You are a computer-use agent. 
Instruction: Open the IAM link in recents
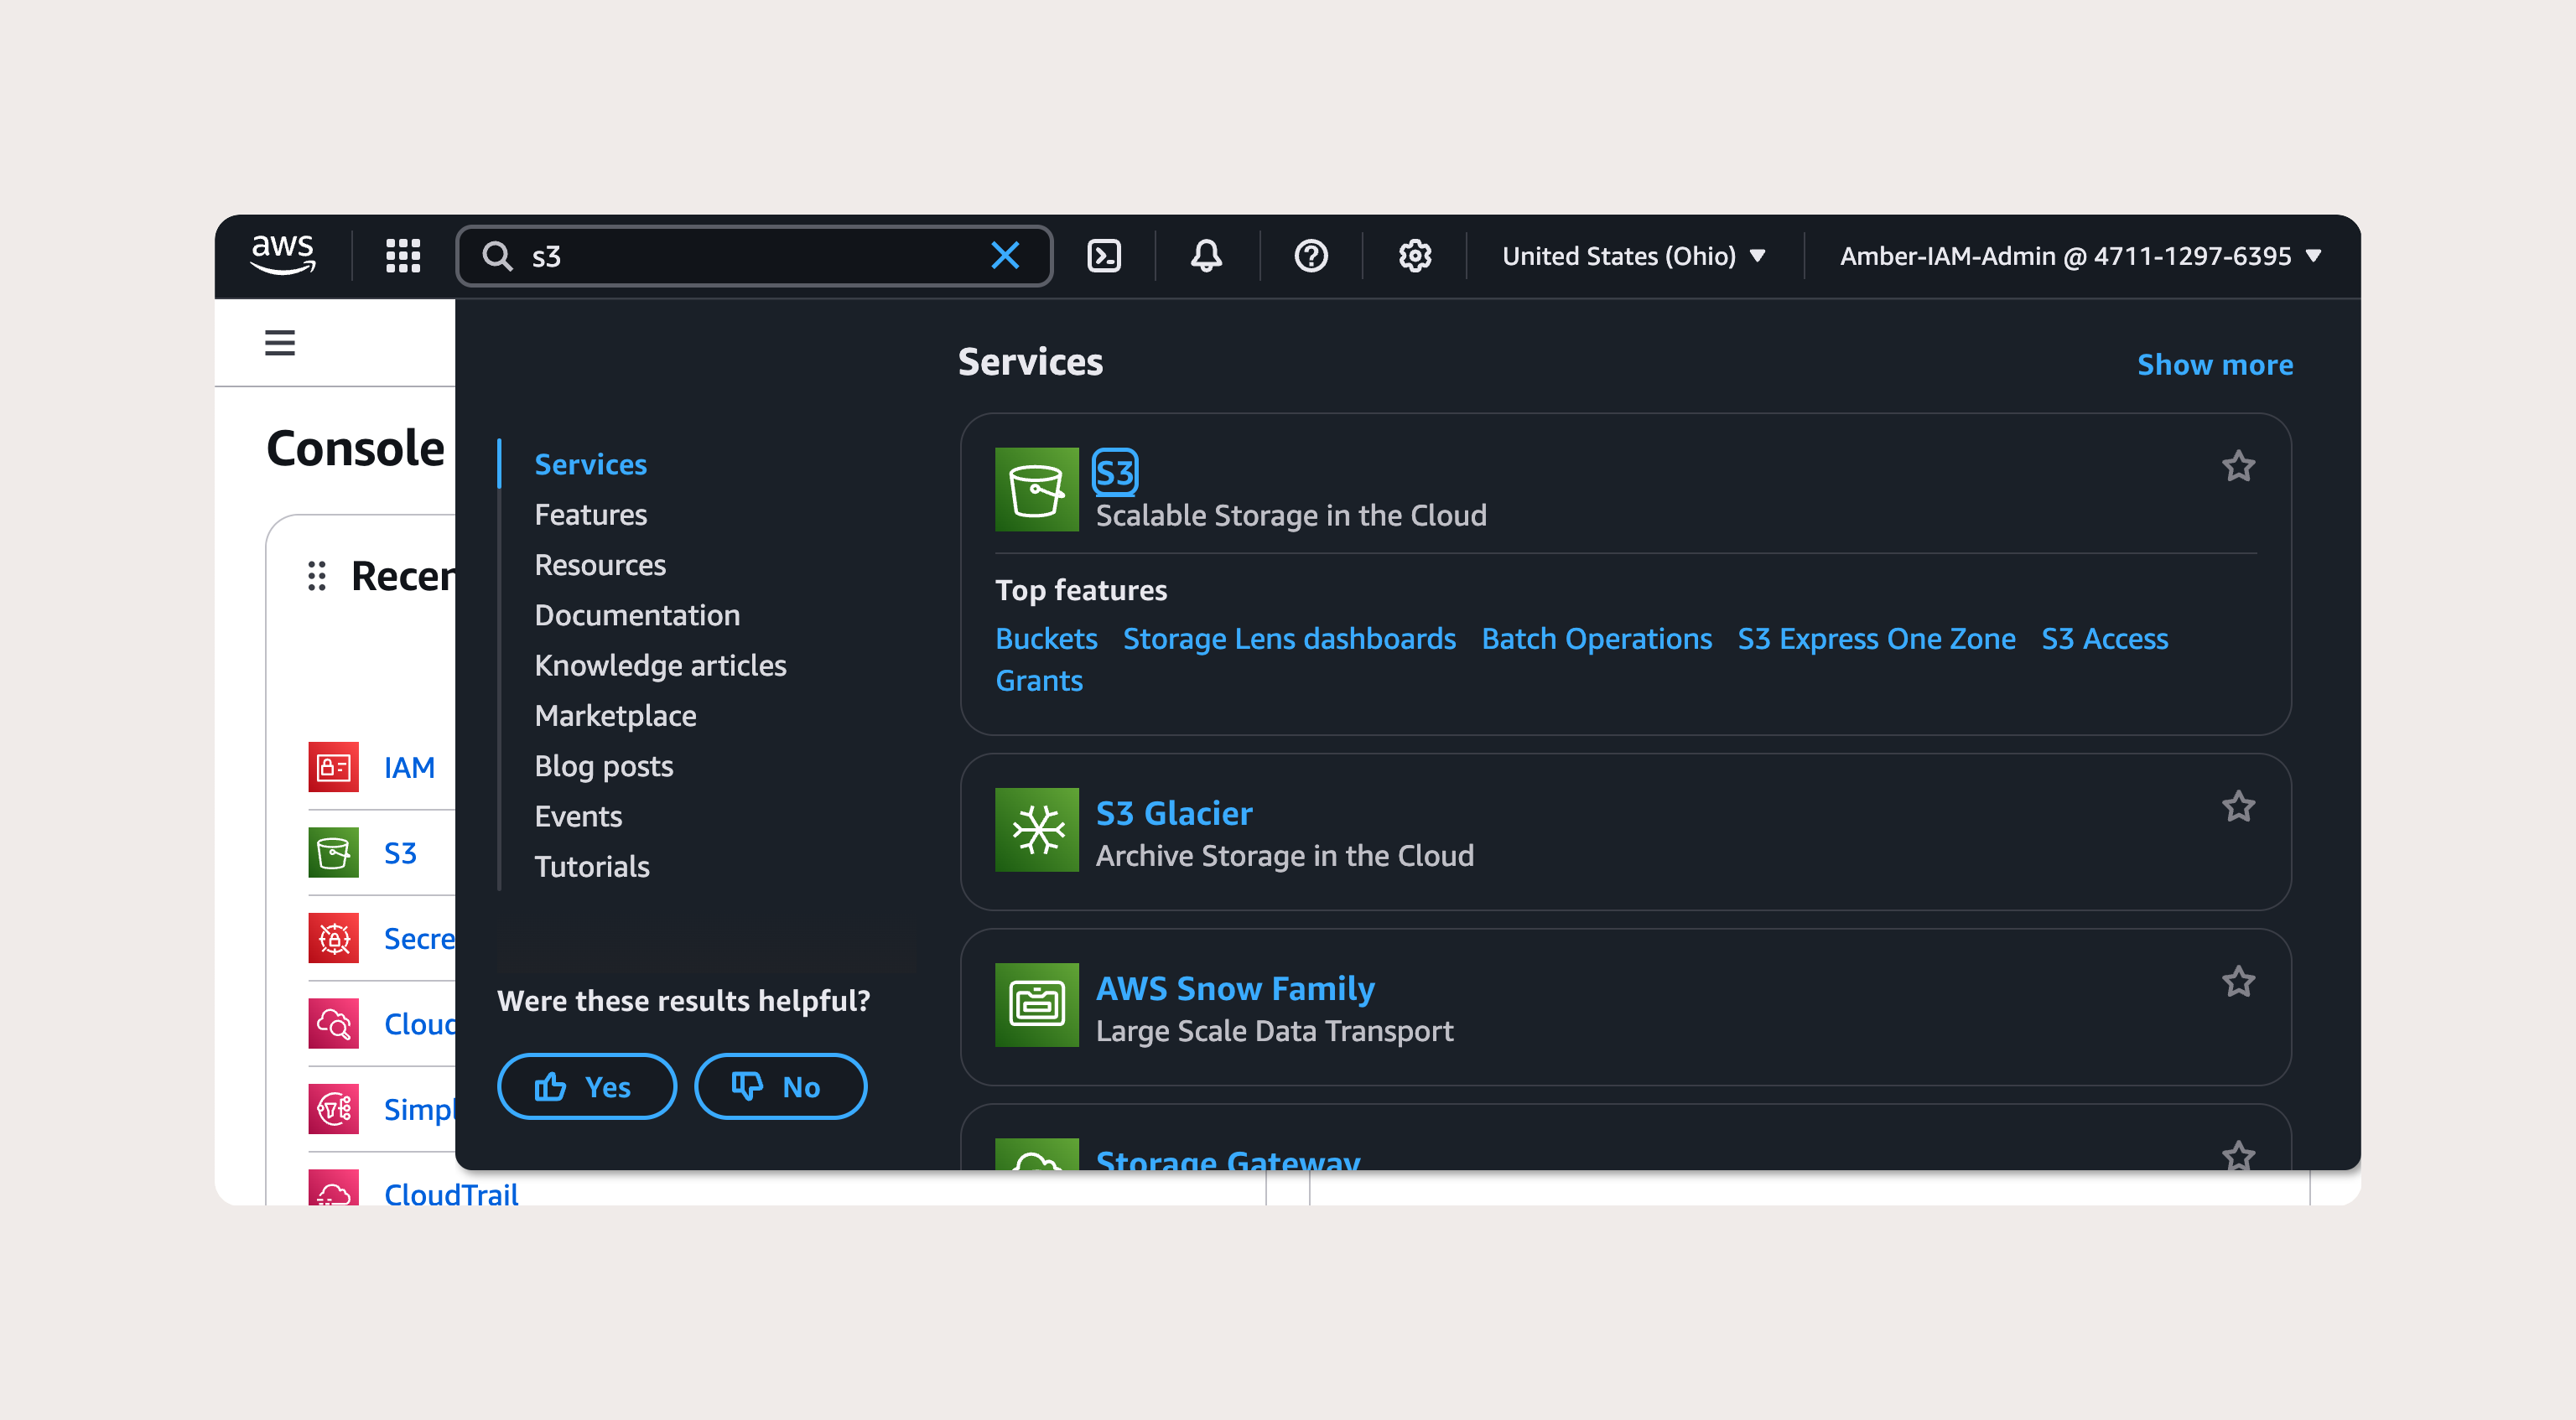tap(409, 767)
